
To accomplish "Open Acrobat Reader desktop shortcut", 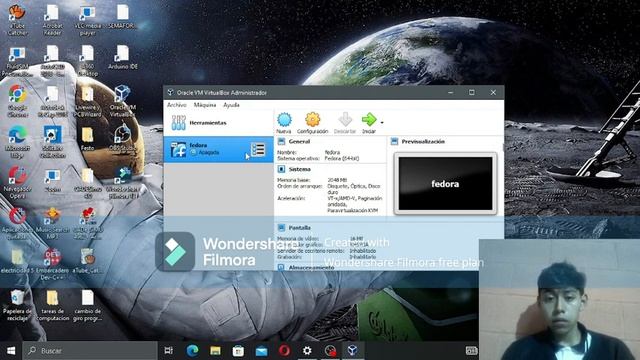I will [x=52, y=20].
